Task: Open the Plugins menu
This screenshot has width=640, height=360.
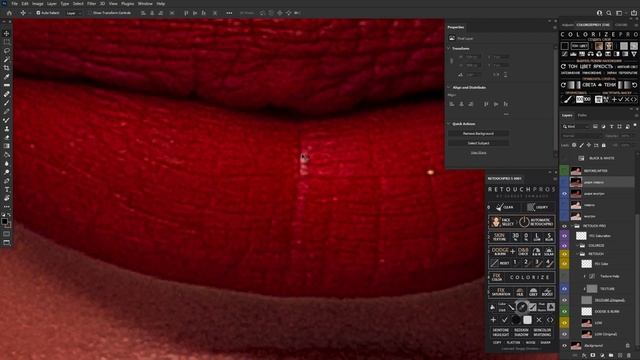Action: [x=127, y=4]
